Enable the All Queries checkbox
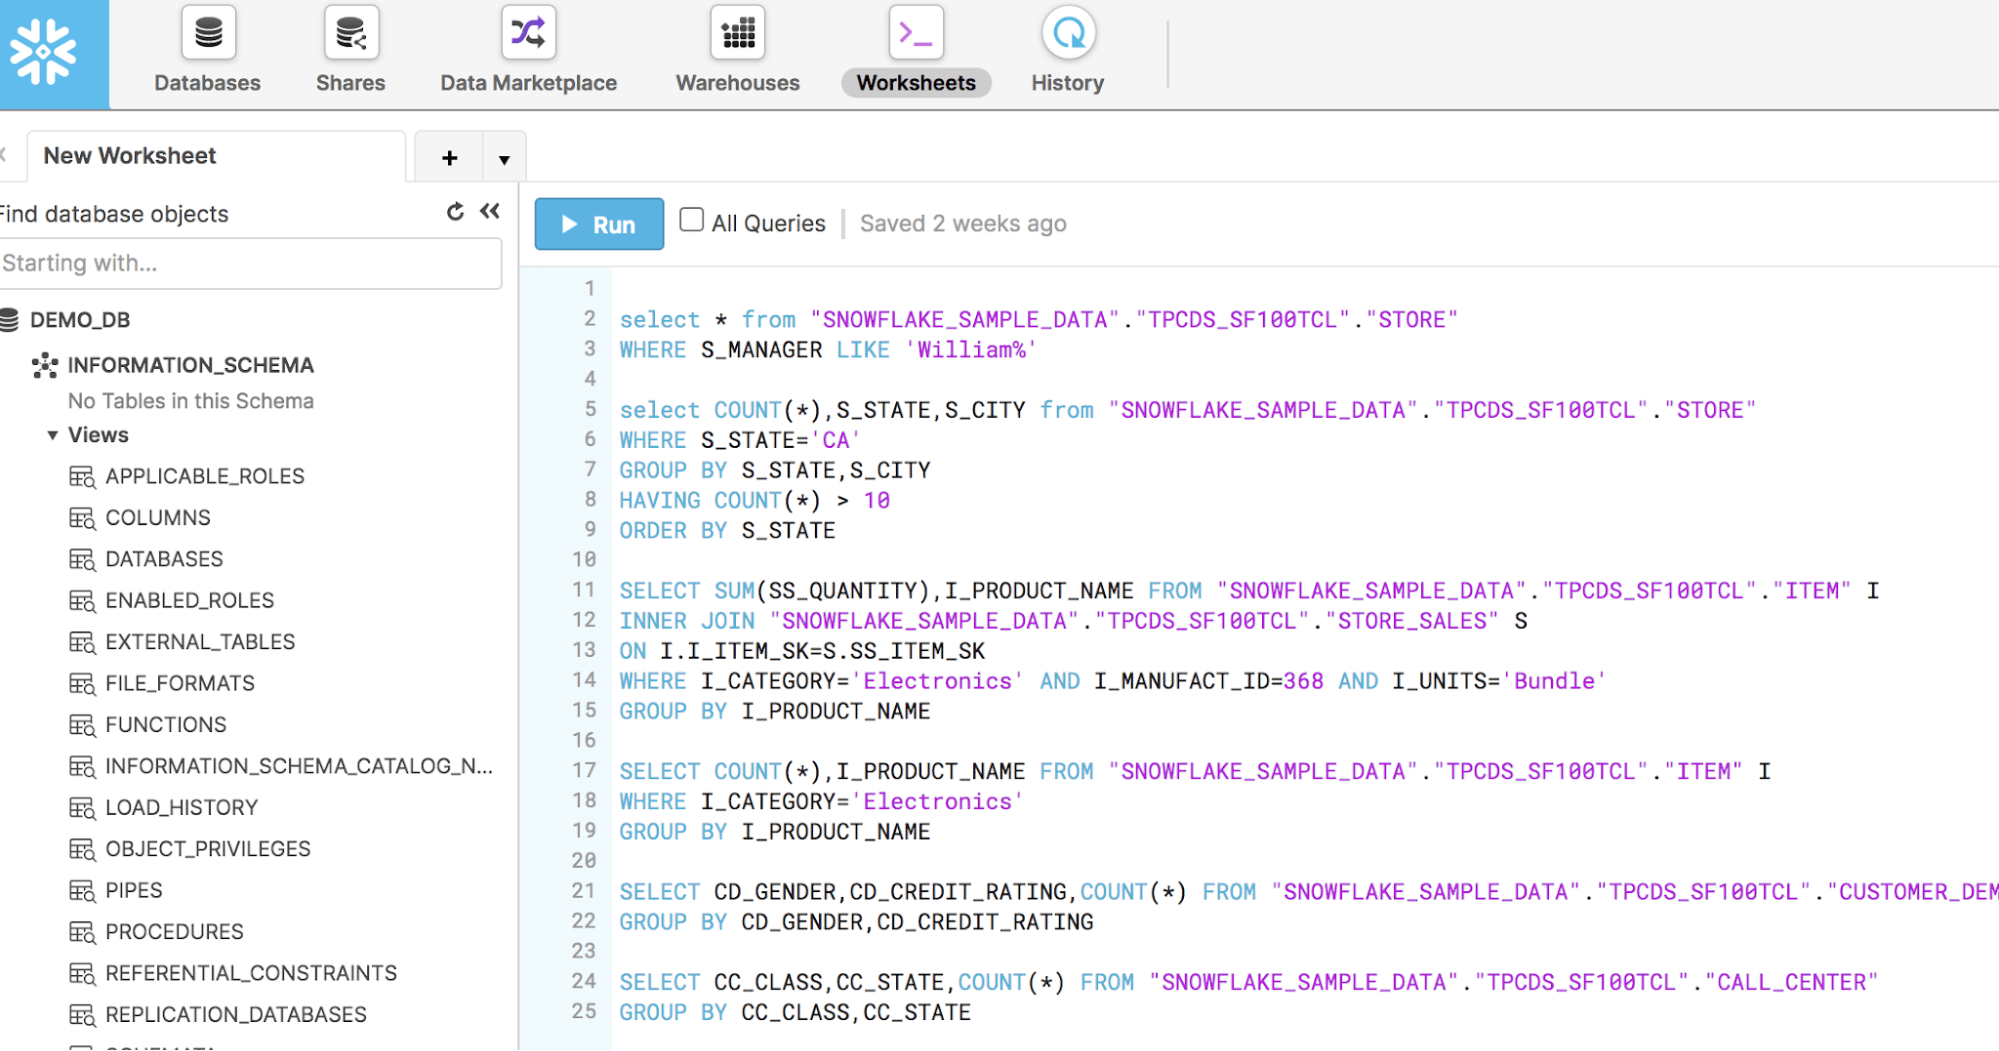The height and width of the screenshot is (1051, 1999). 691,220
